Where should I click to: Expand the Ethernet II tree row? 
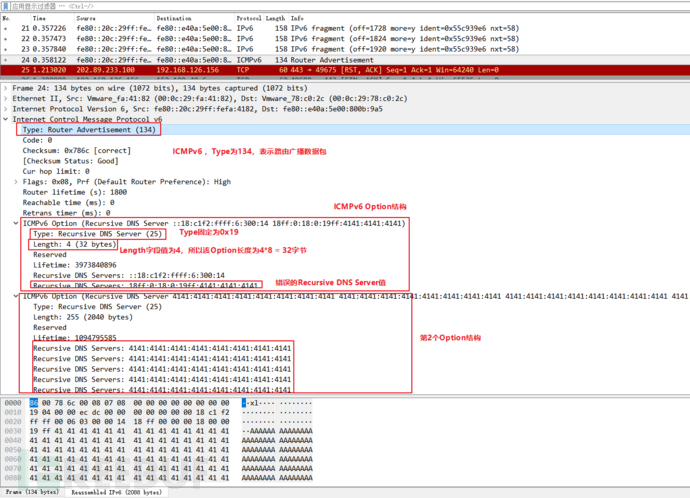5,99
